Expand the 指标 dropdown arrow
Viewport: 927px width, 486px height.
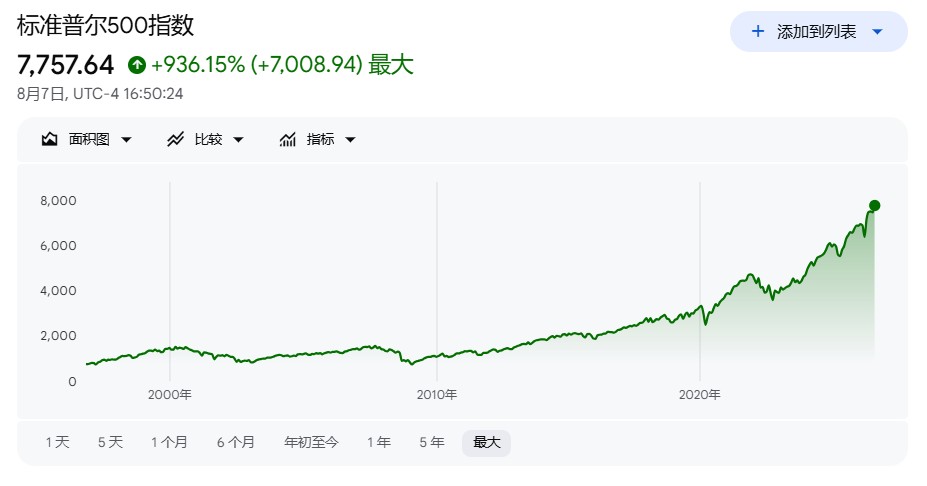click(x=350, y=140)
